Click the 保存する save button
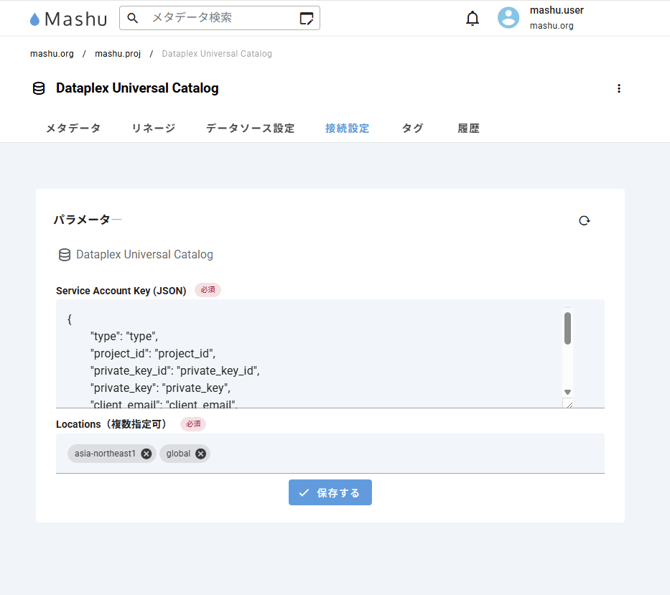The image size is (670, 595). tap(330, 492)
